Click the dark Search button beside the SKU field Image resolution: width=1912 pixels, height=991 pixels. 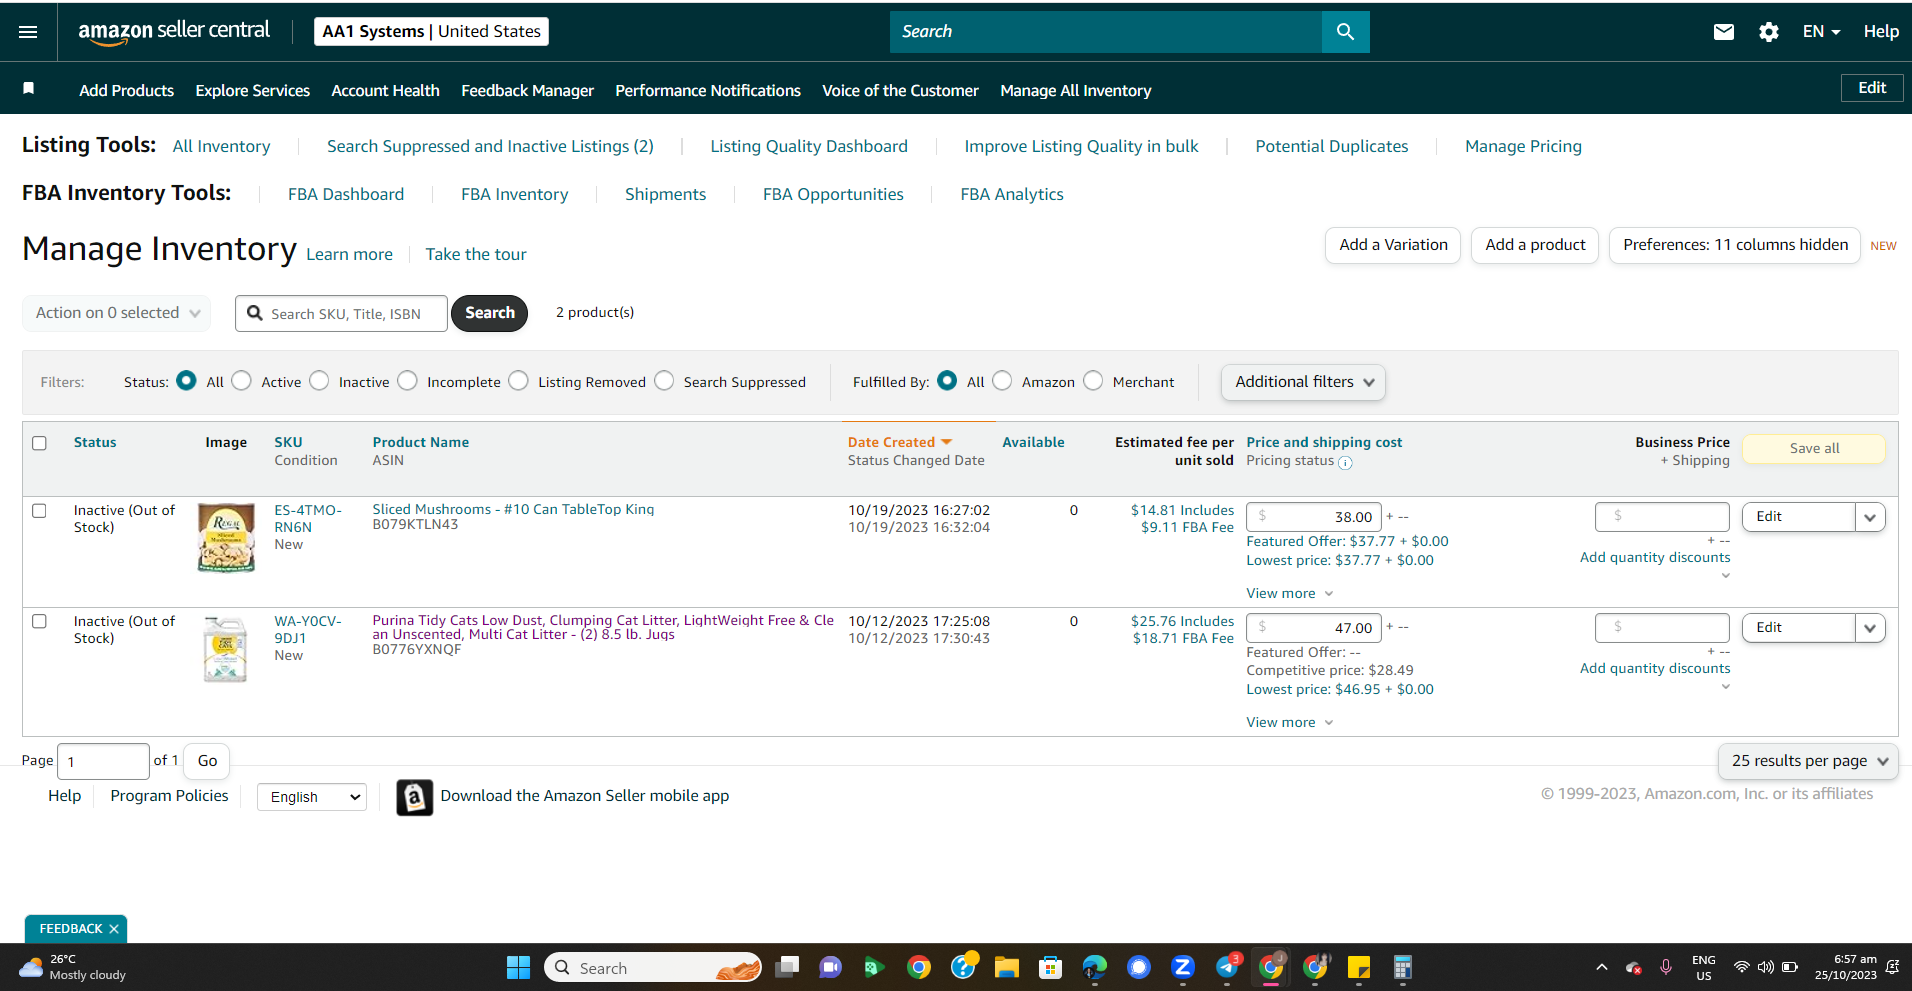(489, 313)
